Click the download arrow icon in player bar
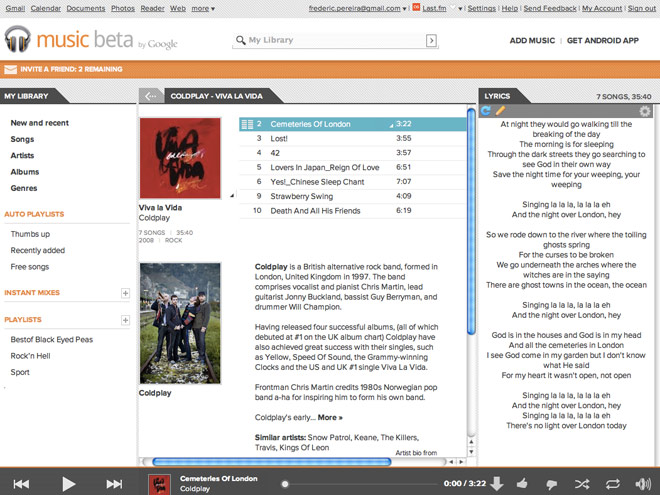 click(x=497, y=484)
